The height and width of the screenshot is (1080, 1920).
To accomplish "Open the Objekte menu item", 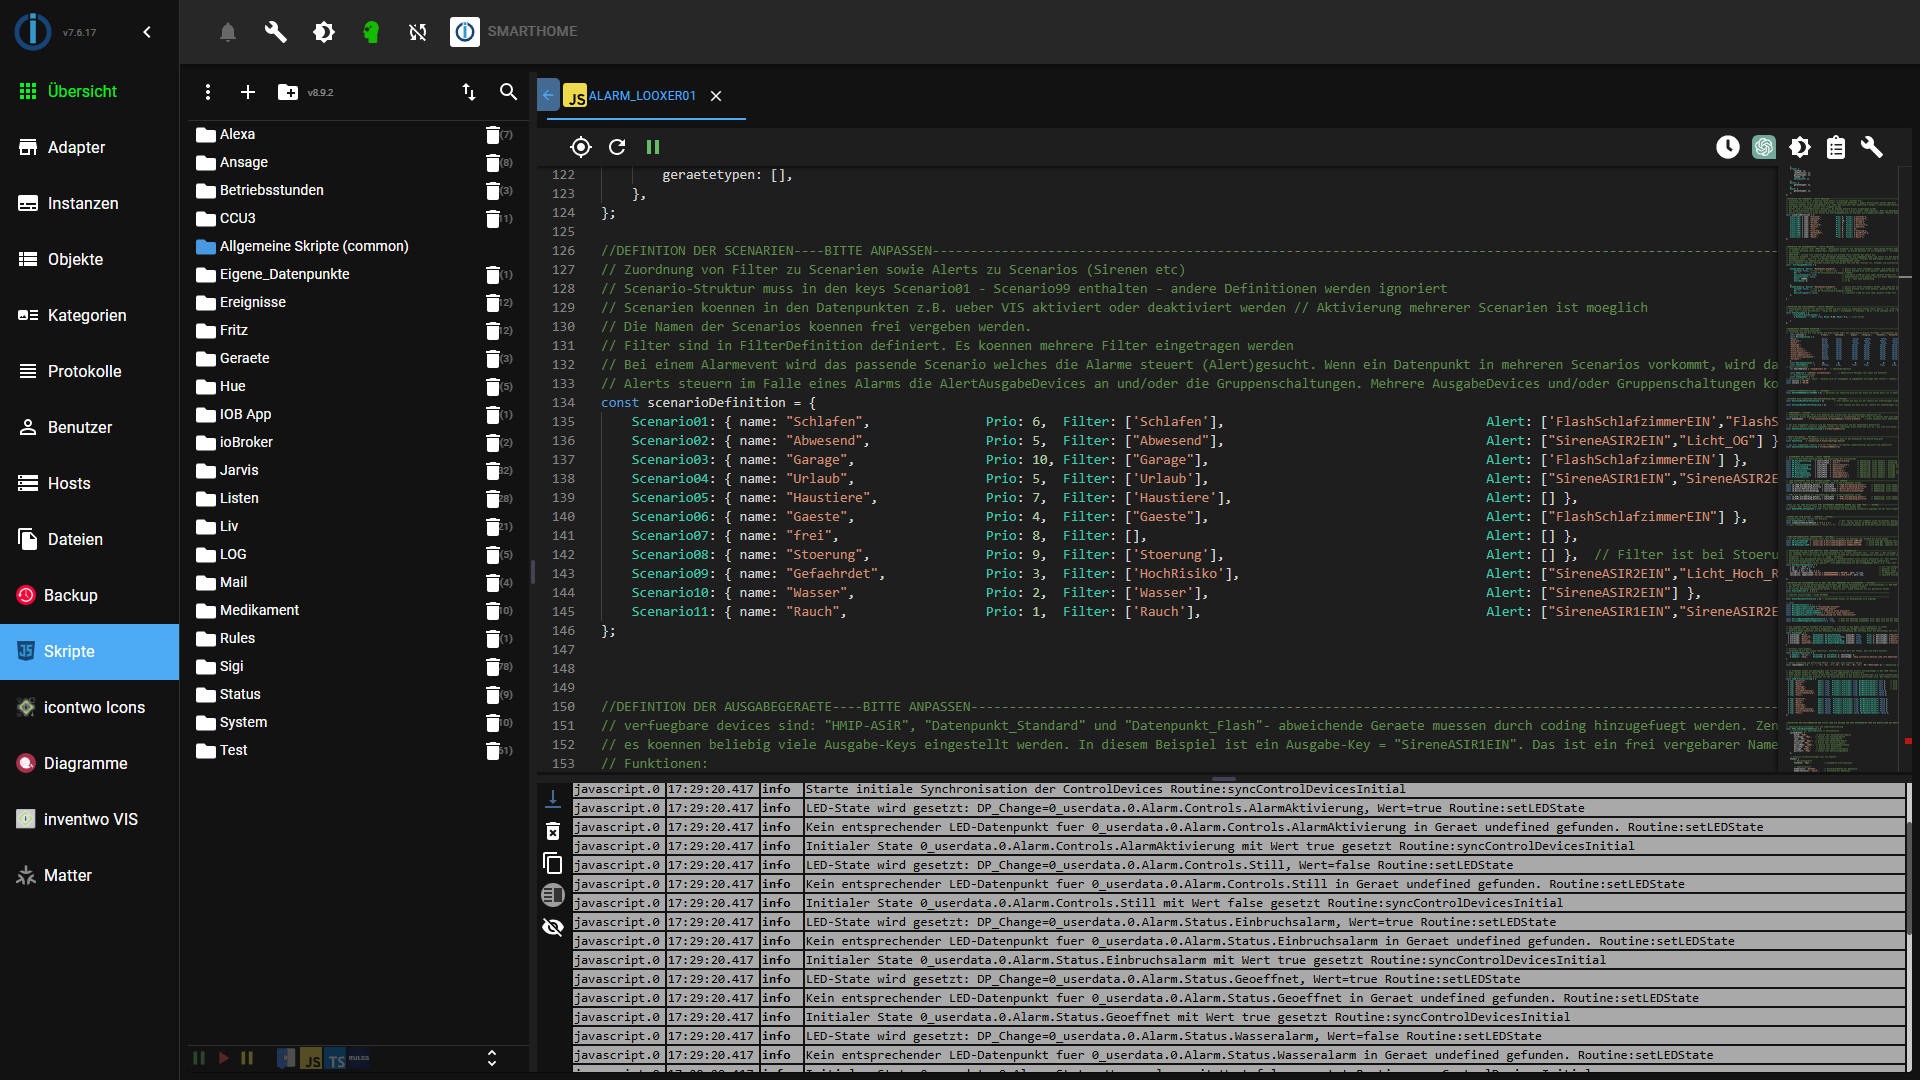I will pyautogui.click(x=75, y=259).
